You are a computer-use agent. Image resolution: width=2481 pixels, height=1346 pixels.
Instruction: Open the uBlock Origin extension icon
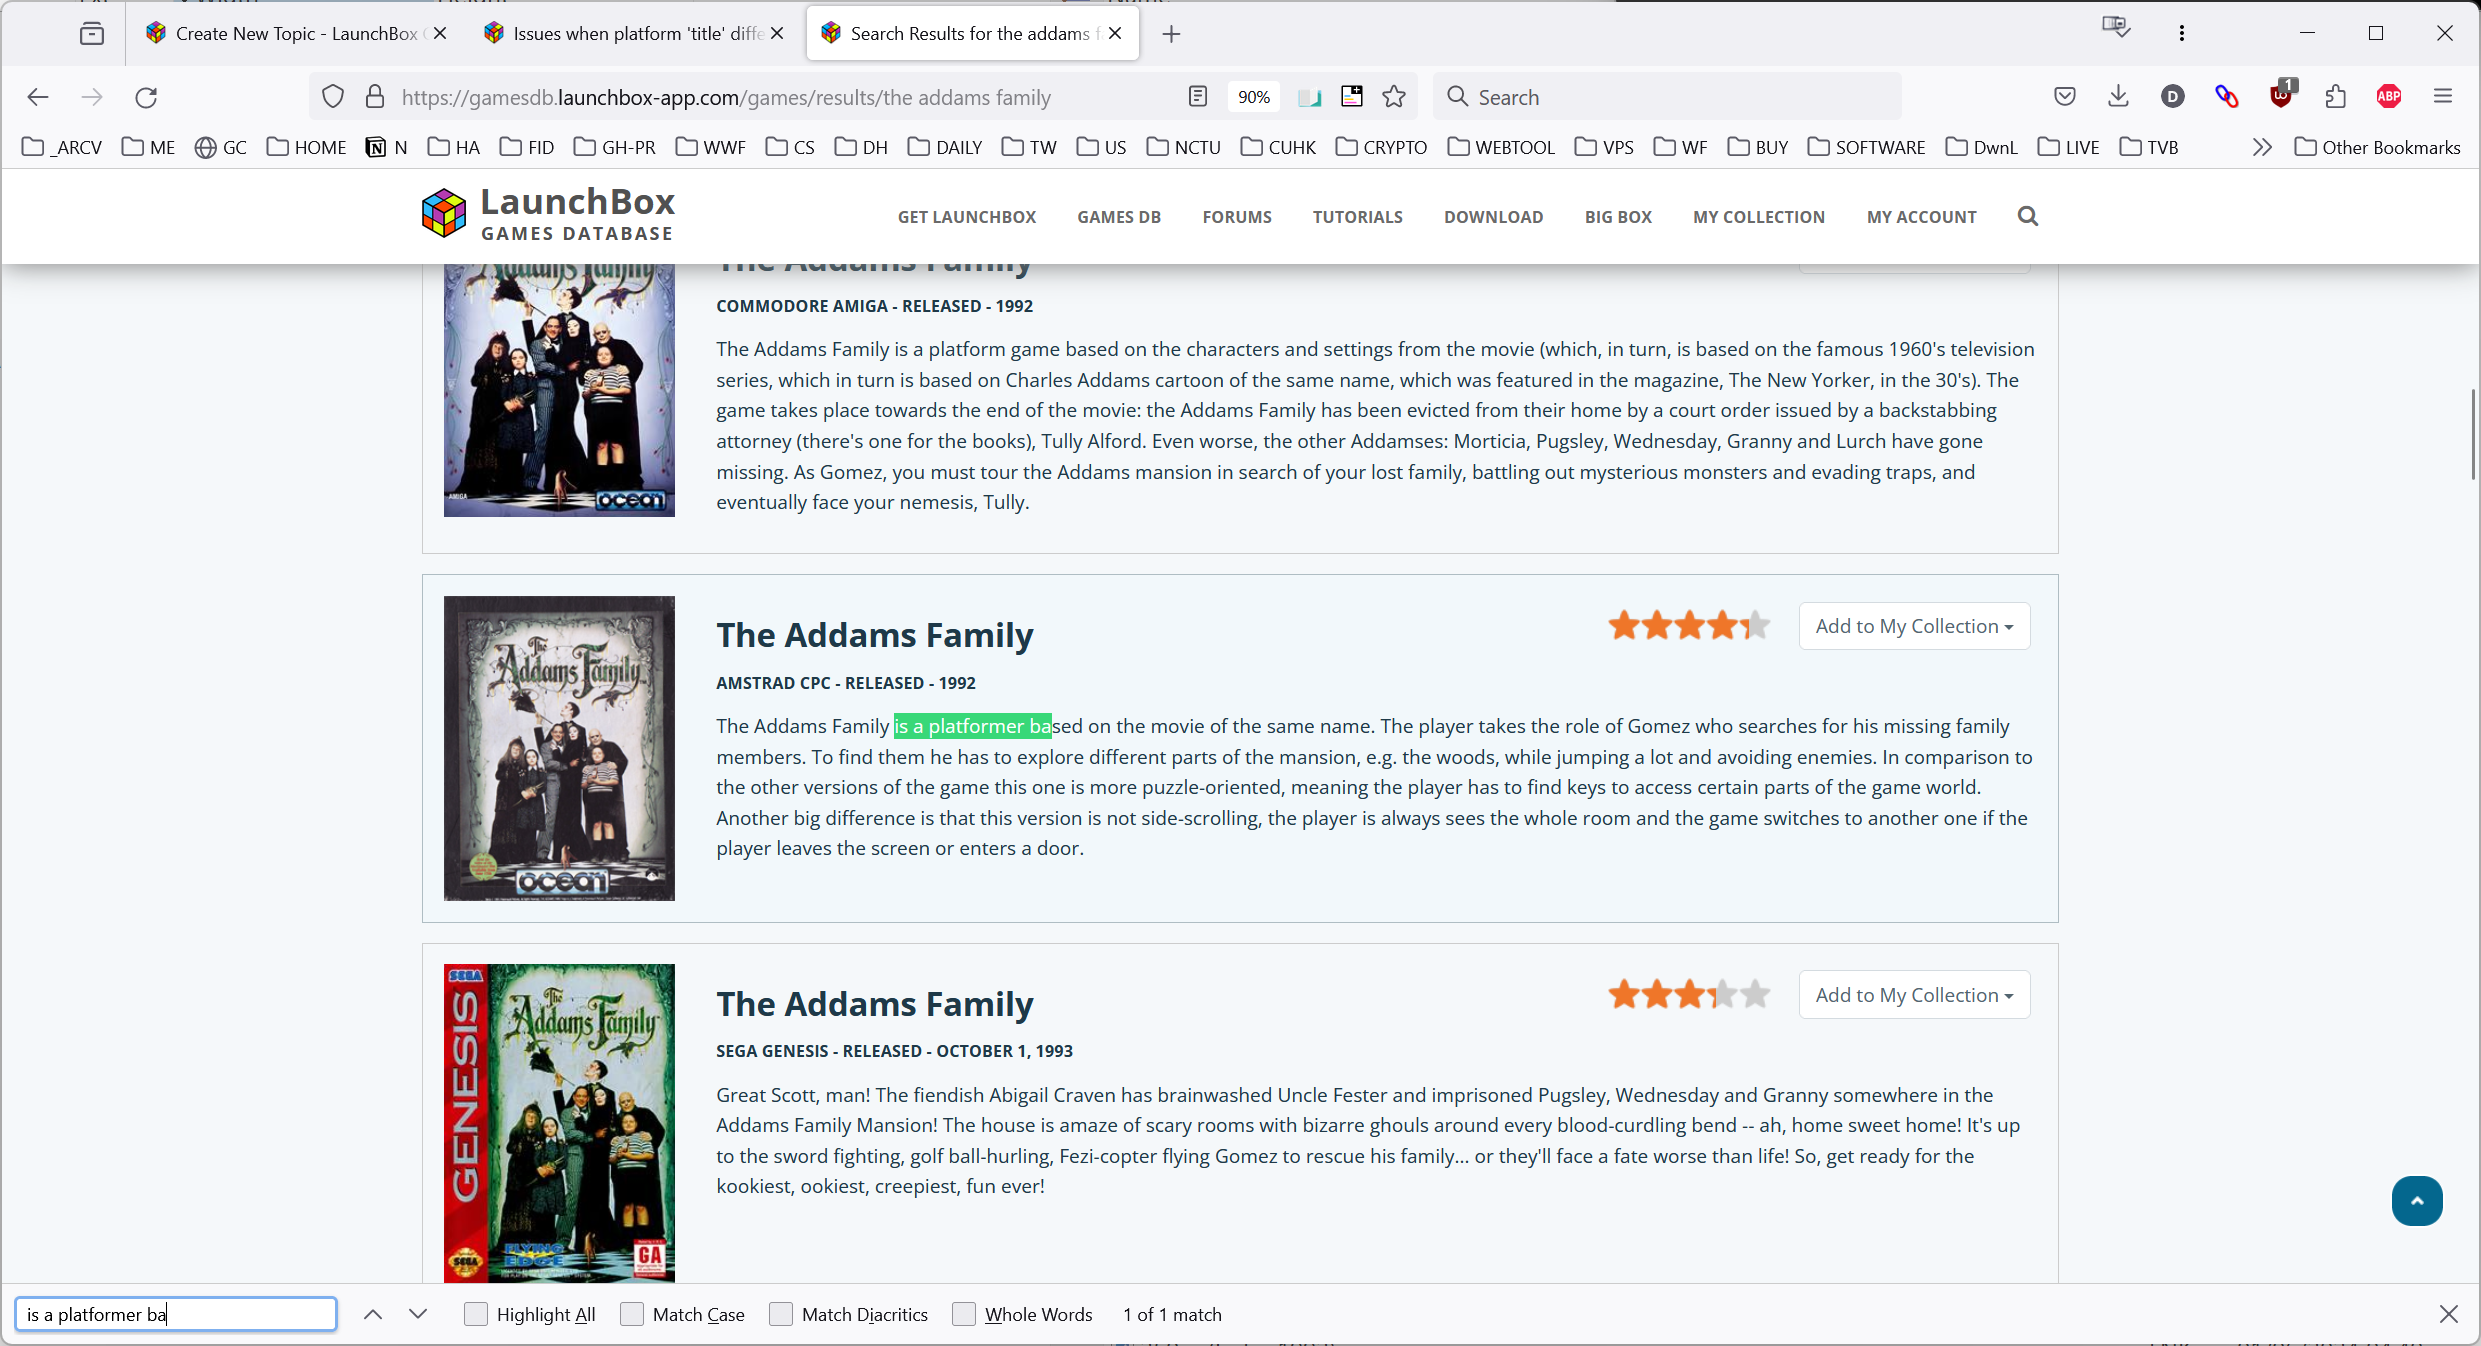(x=2281, y=95)
